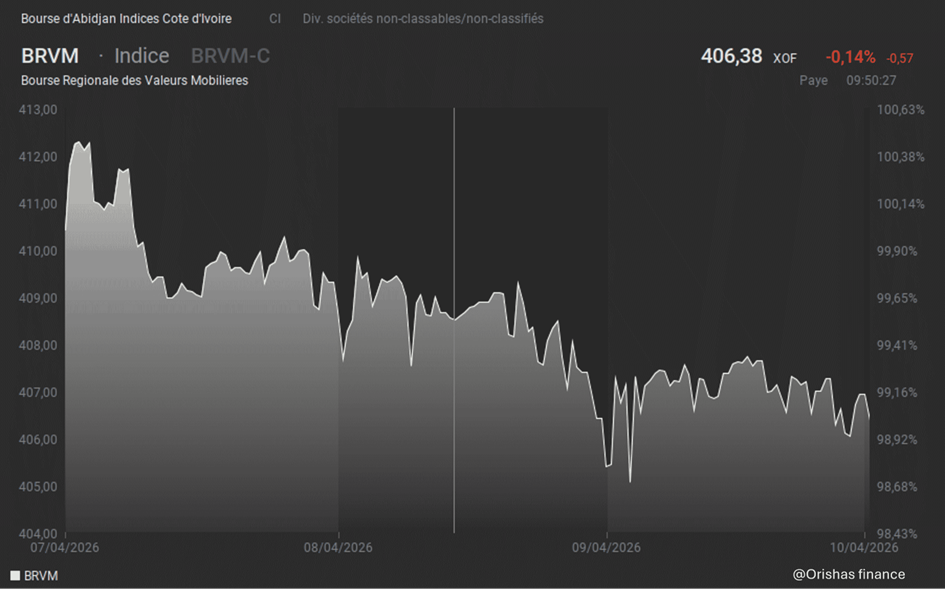Click the 413,00 top price axis label
Image resolution: width=945 pixels, height=592 pixels.
(38, 109)
